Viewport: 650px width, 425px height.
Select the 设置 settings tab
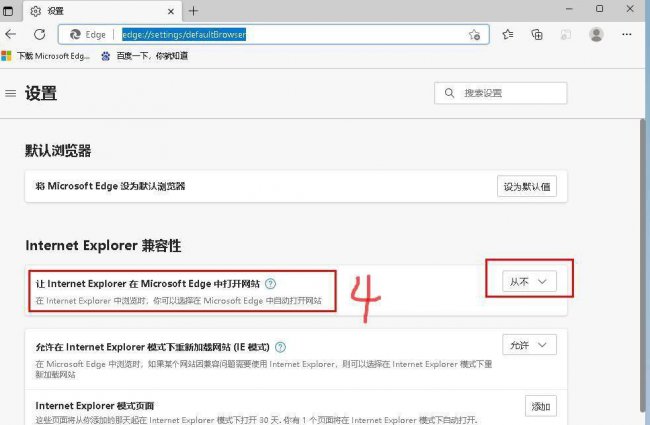(x=102, y=11)
